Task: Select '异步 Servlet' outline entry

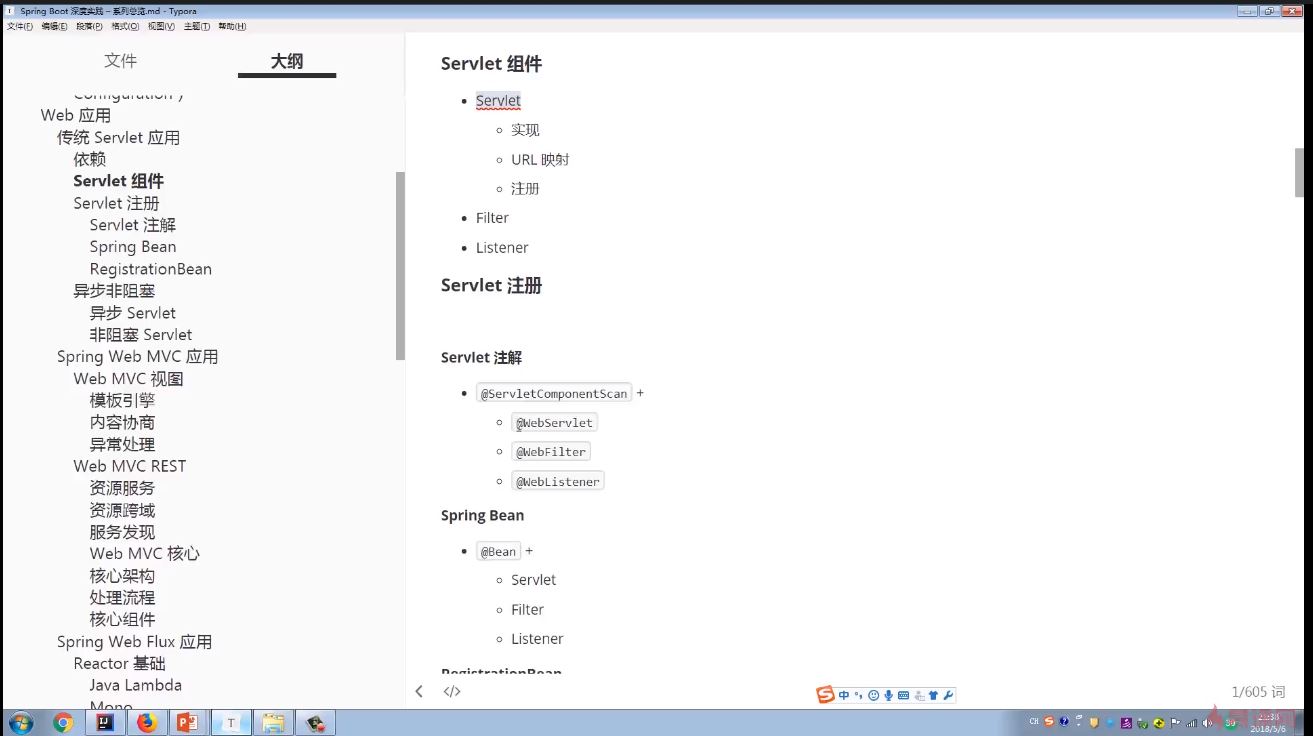Action: click(132, 313)
